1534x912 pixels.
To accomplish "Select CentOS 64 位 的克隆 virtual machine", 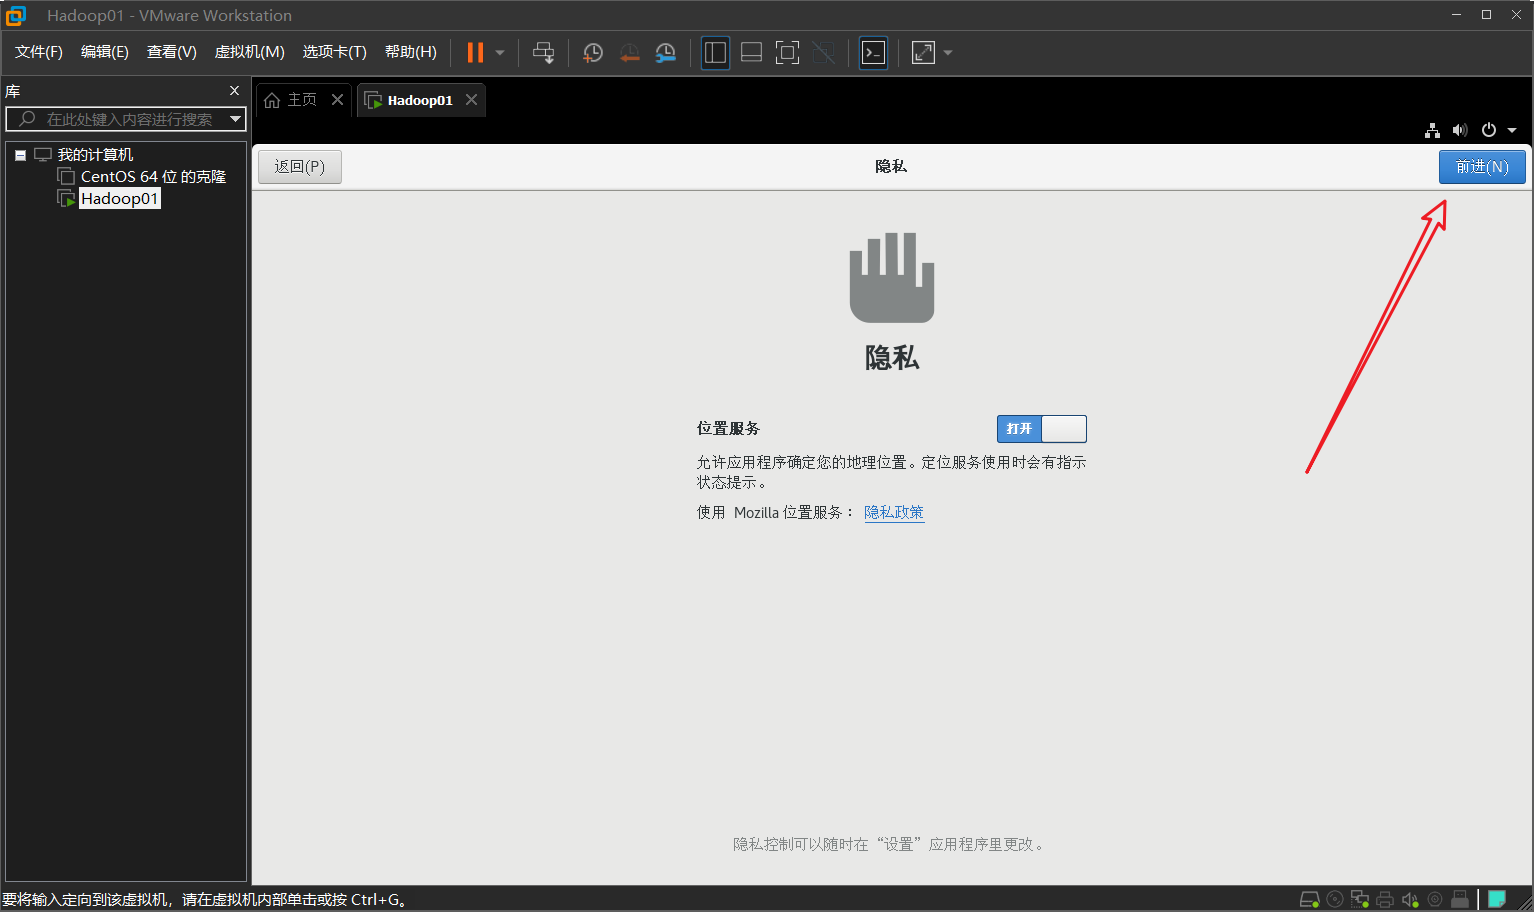I will click(153, 177).
